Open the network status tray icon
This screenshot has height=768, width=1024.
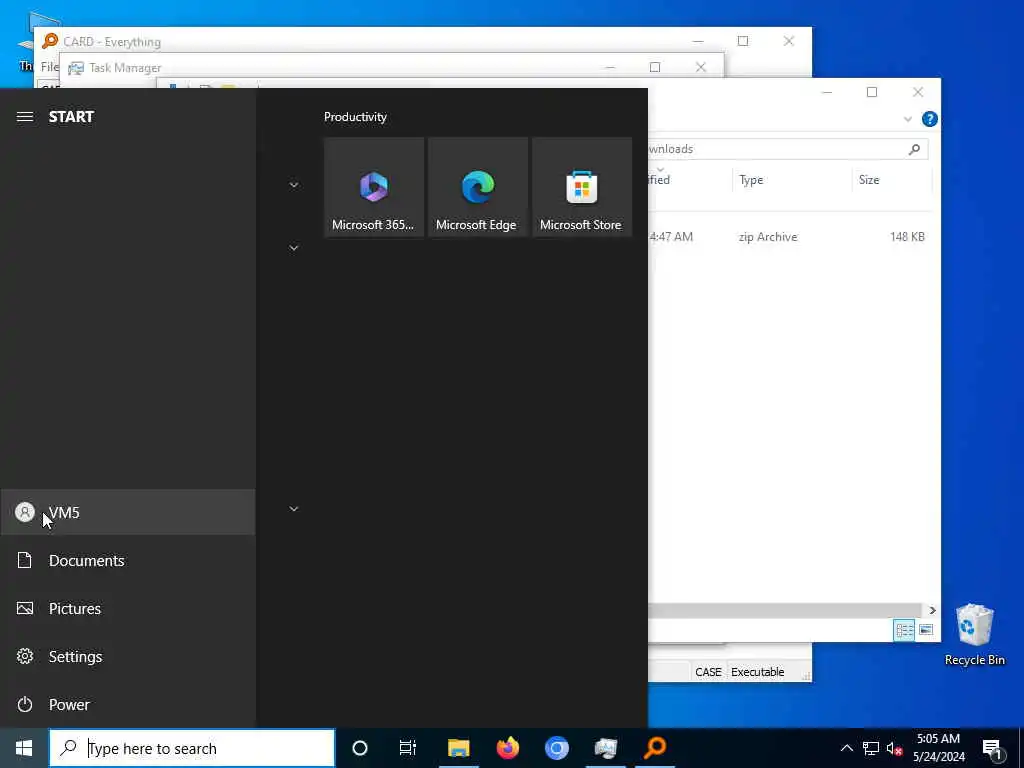[871, 748]
